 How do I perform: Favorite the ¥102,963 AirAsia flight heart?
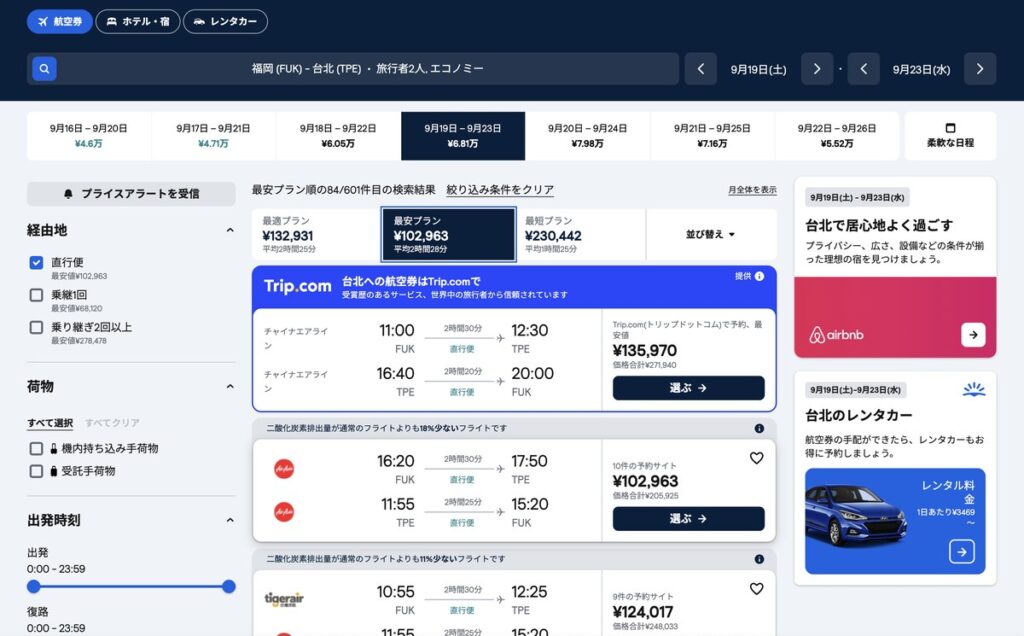756,458
